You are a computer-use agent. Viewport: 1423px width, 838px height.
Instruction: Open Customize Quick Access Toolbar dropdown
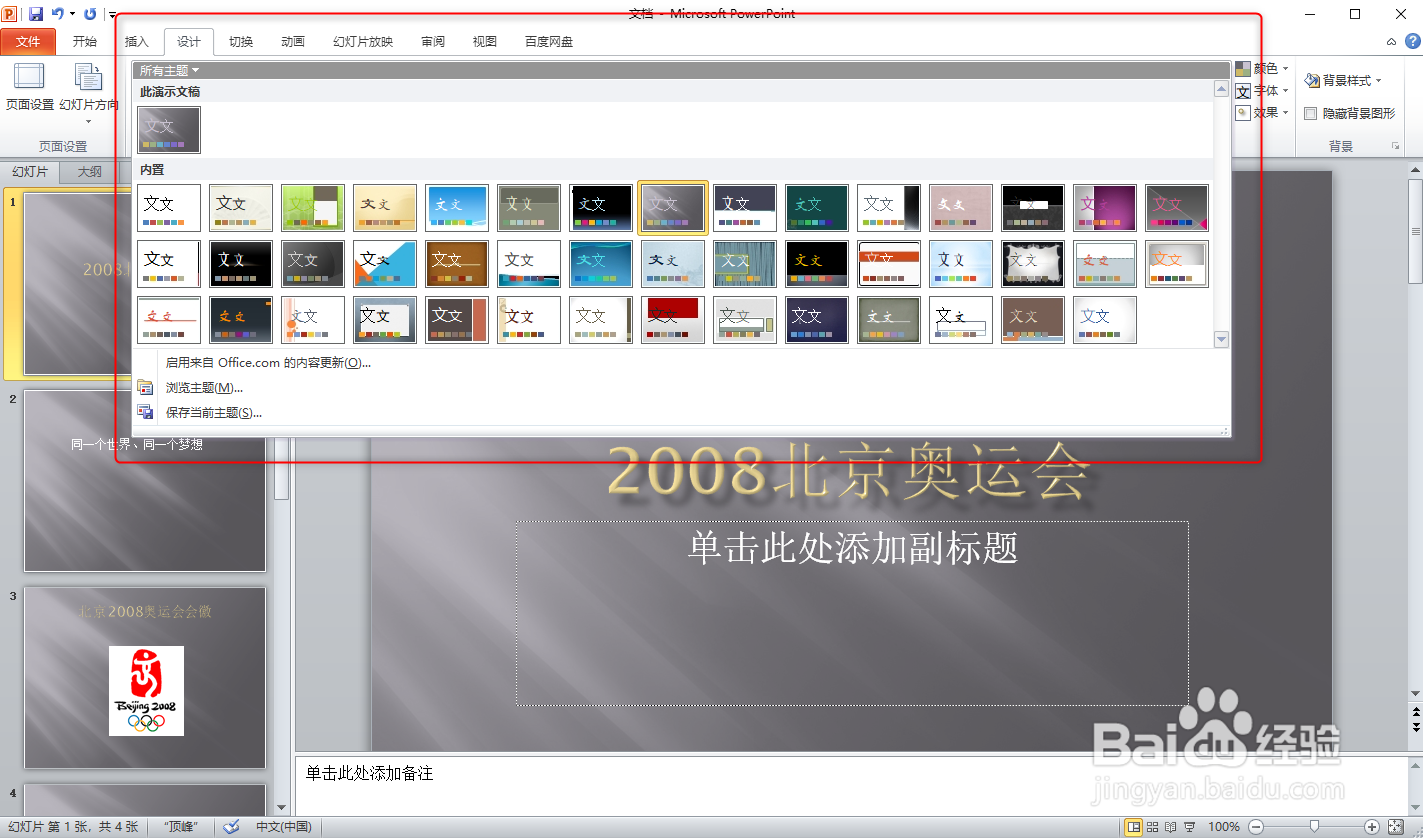(112, 15)
